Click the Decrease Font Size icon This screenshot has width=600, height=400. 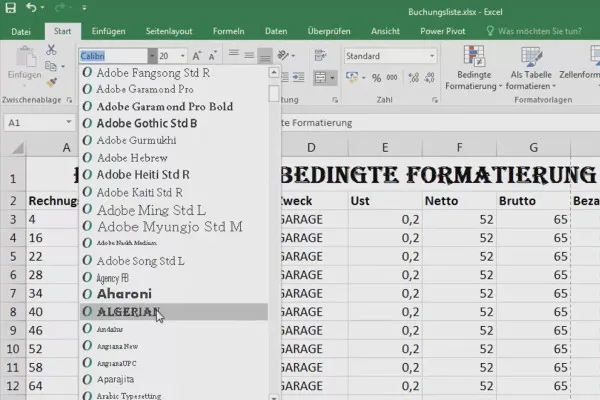213,56
